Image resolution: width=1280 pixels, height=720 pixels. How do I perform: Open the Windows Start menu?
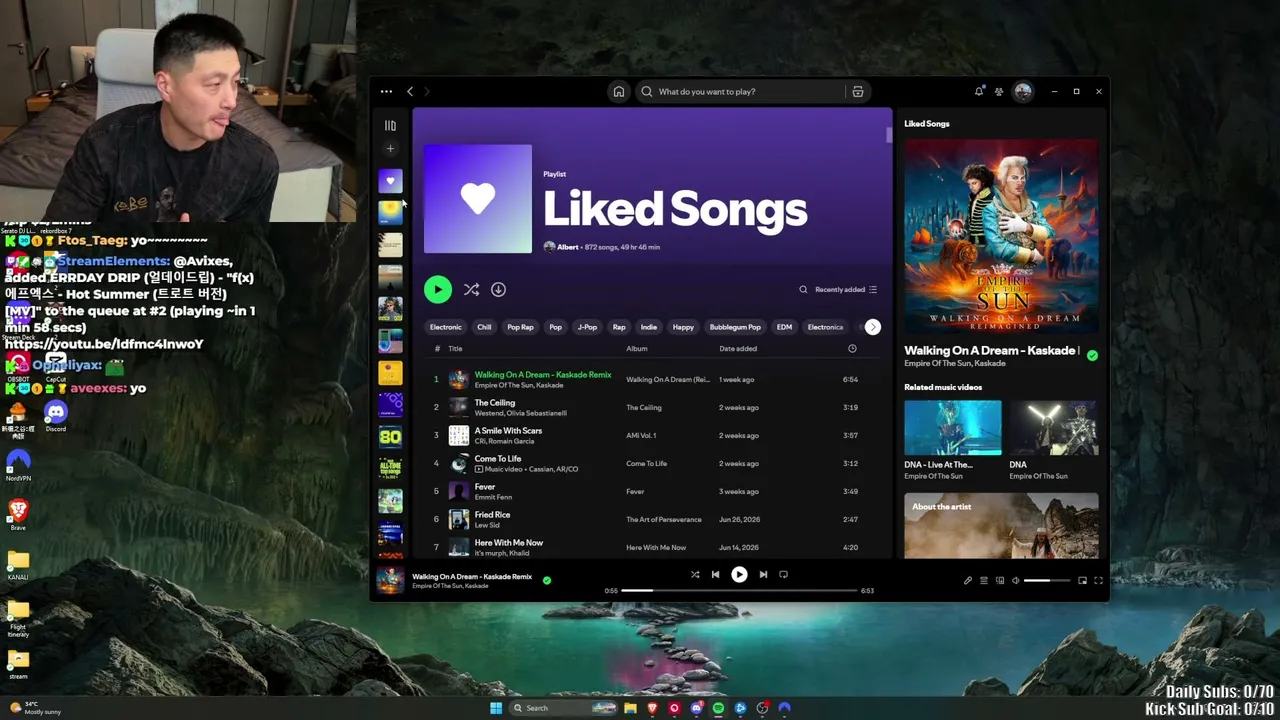(496, 708)
